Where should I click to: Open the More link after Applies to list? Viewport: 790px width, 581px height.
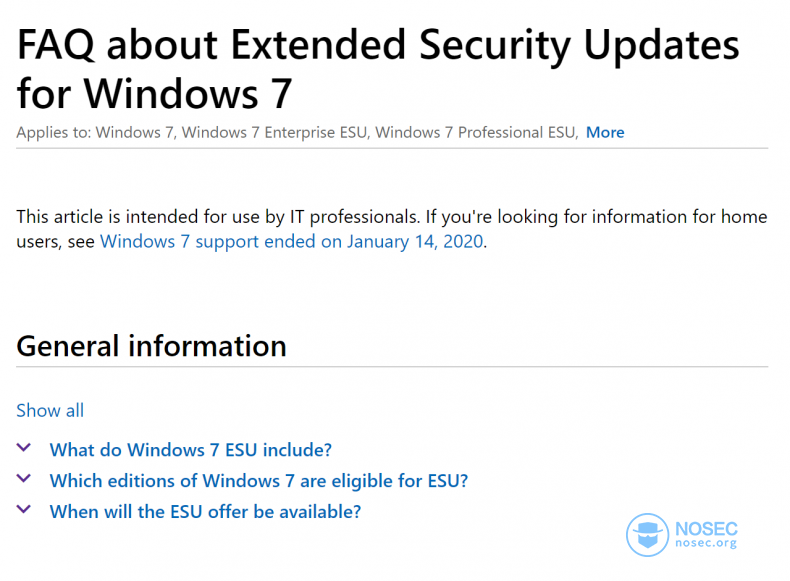point(605,133)
